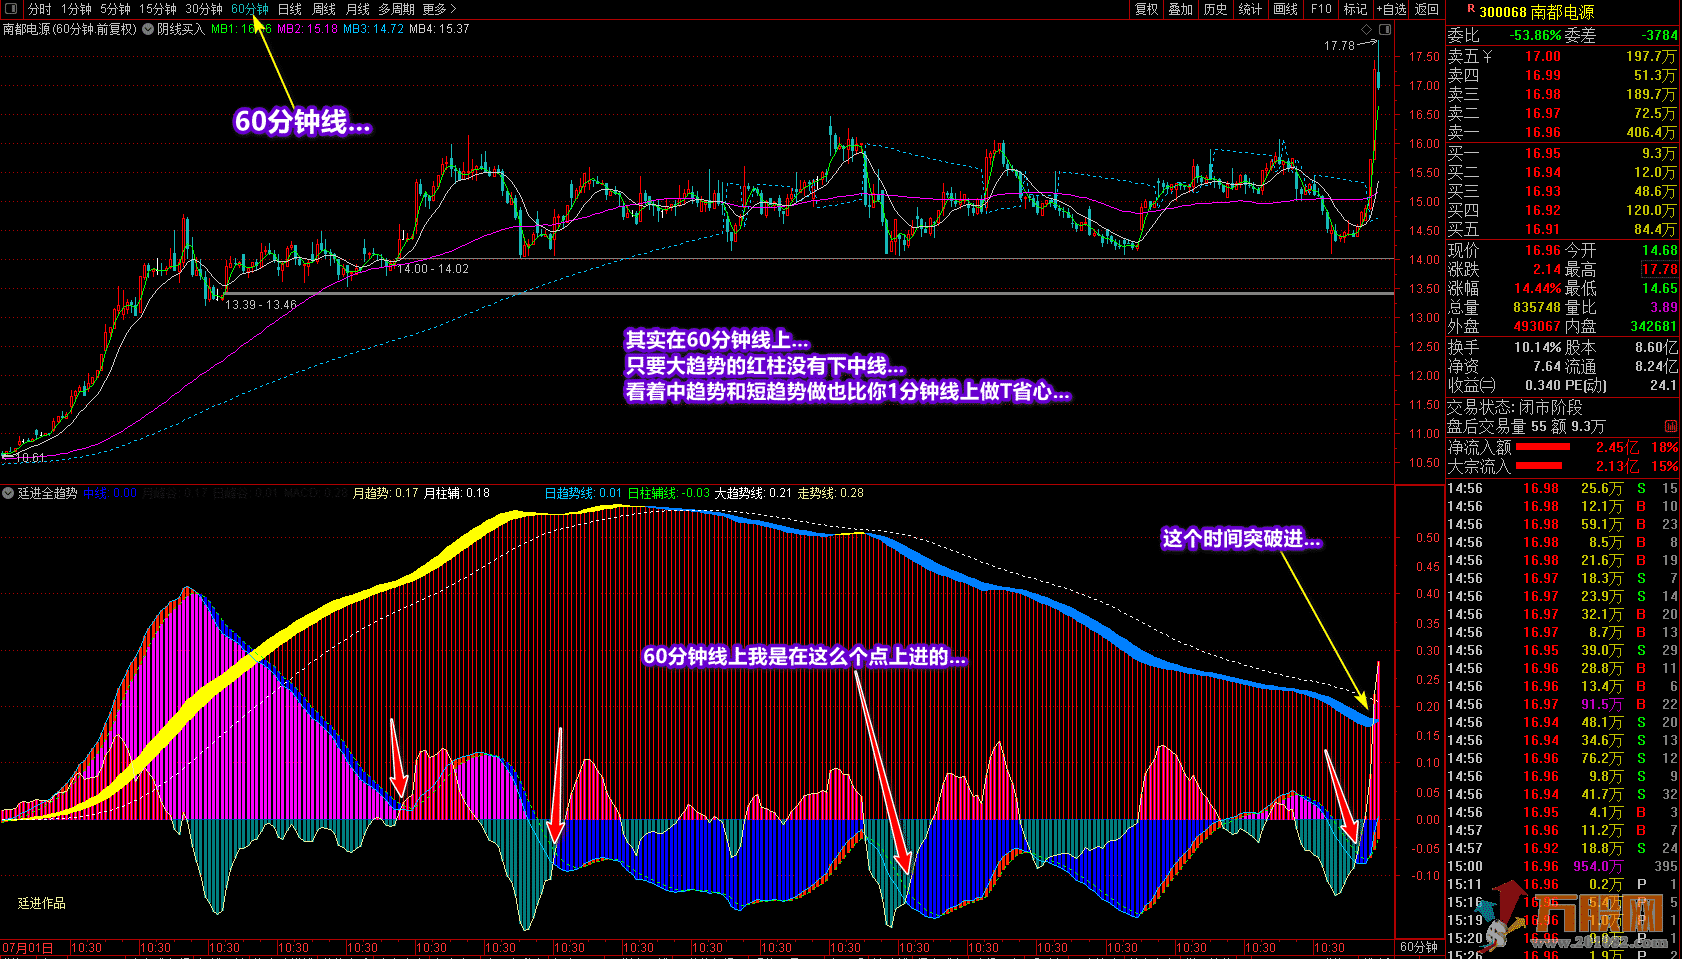Click the 07月01日 date on time axis
The image size is (1682, 959).
[x=27, y=948]
